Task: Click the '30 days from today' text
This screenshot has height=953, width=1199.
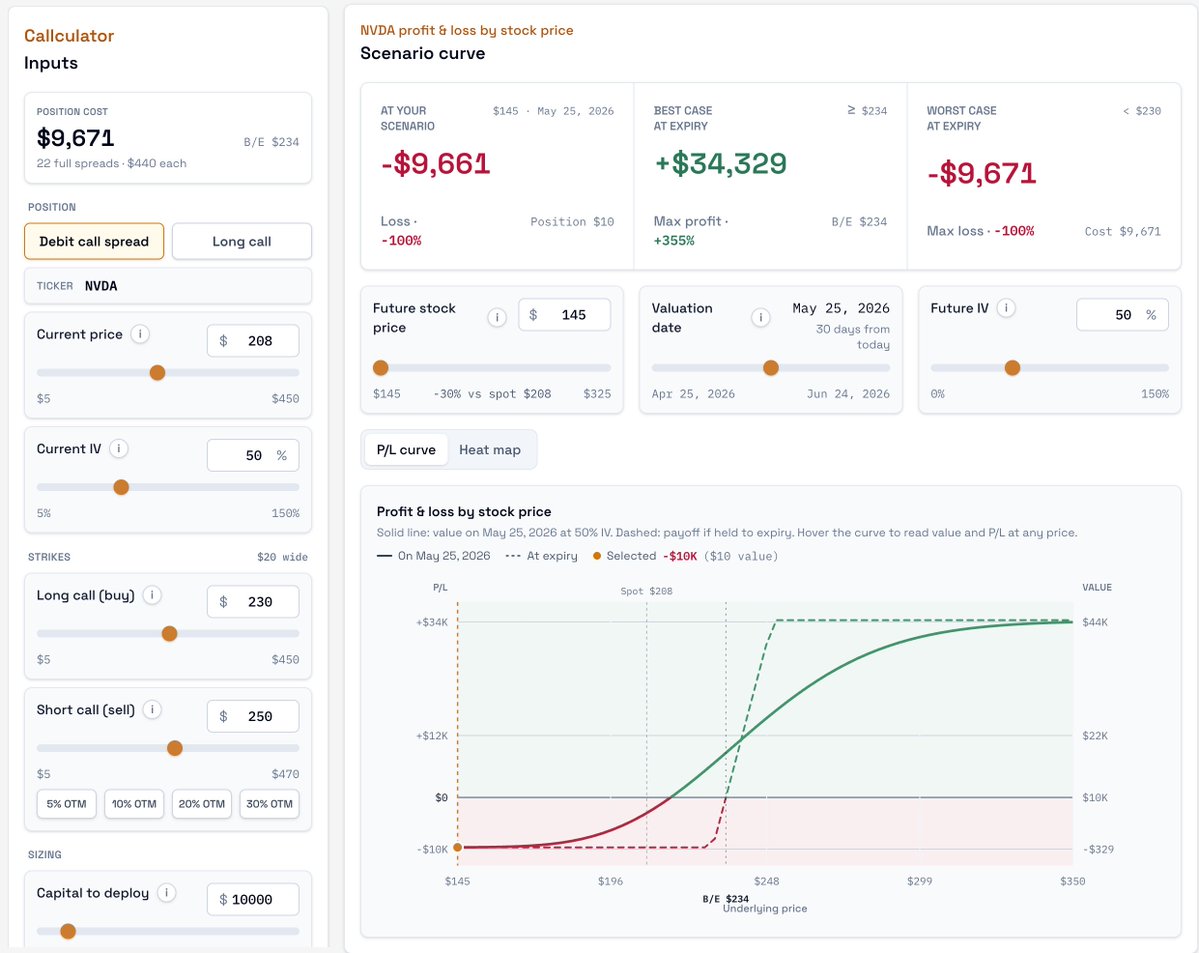Action: [853, 337]
